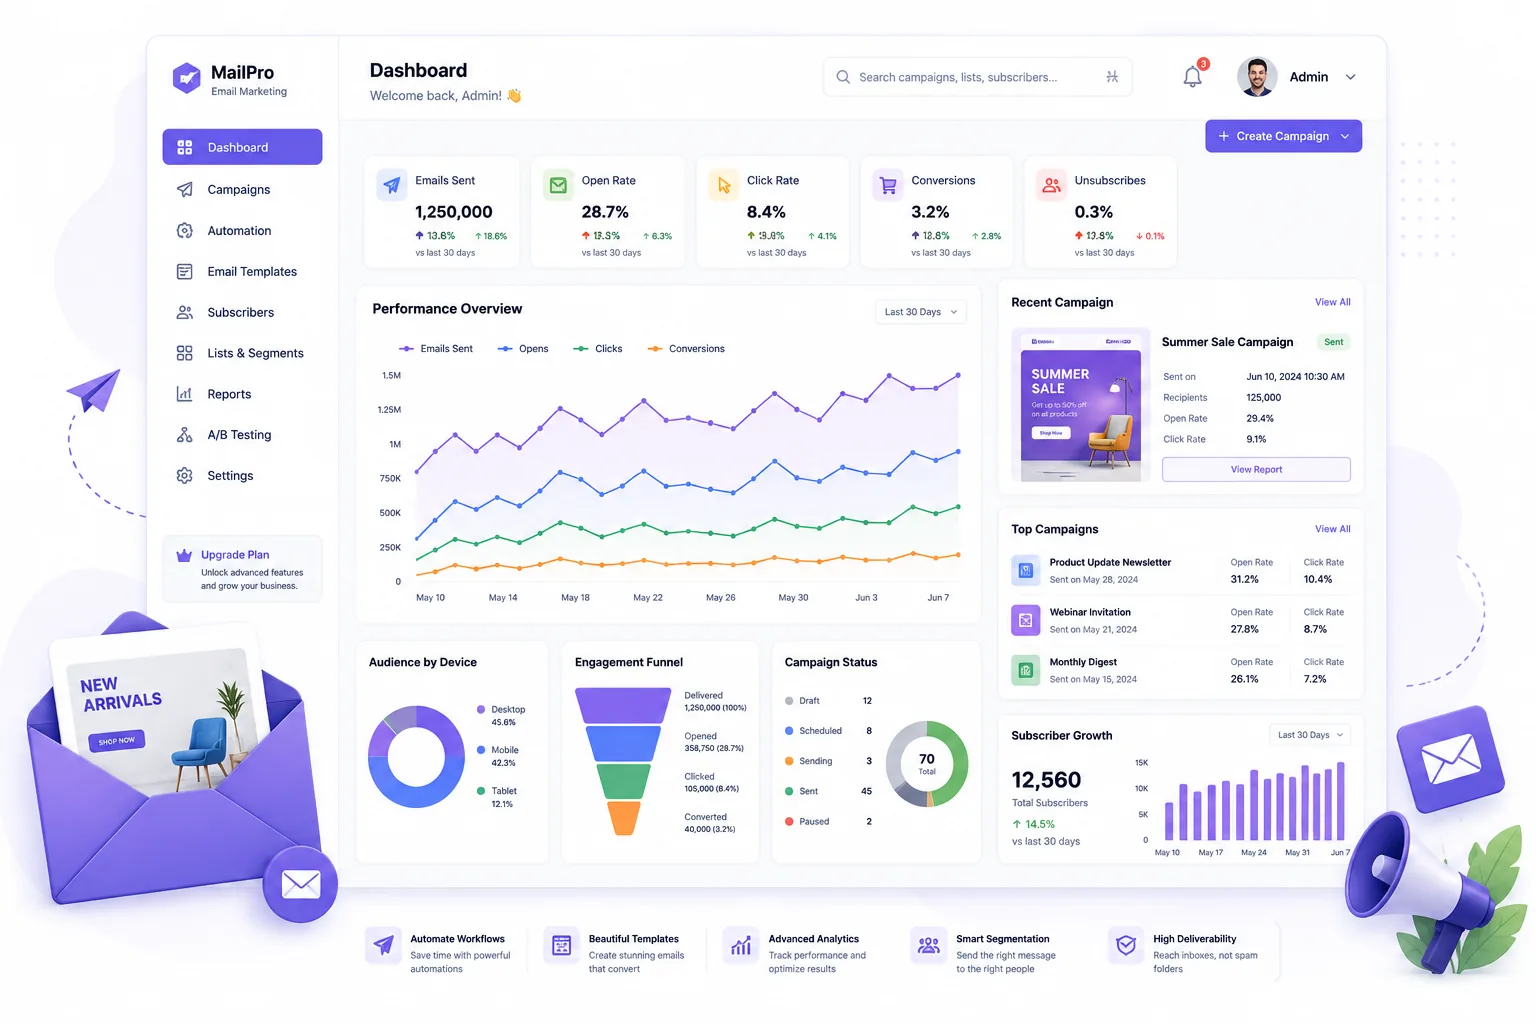Click the search campaigns input field
Image resolution: width=1536 pixels, height=1024 pixels.
(x=977, y=77)
